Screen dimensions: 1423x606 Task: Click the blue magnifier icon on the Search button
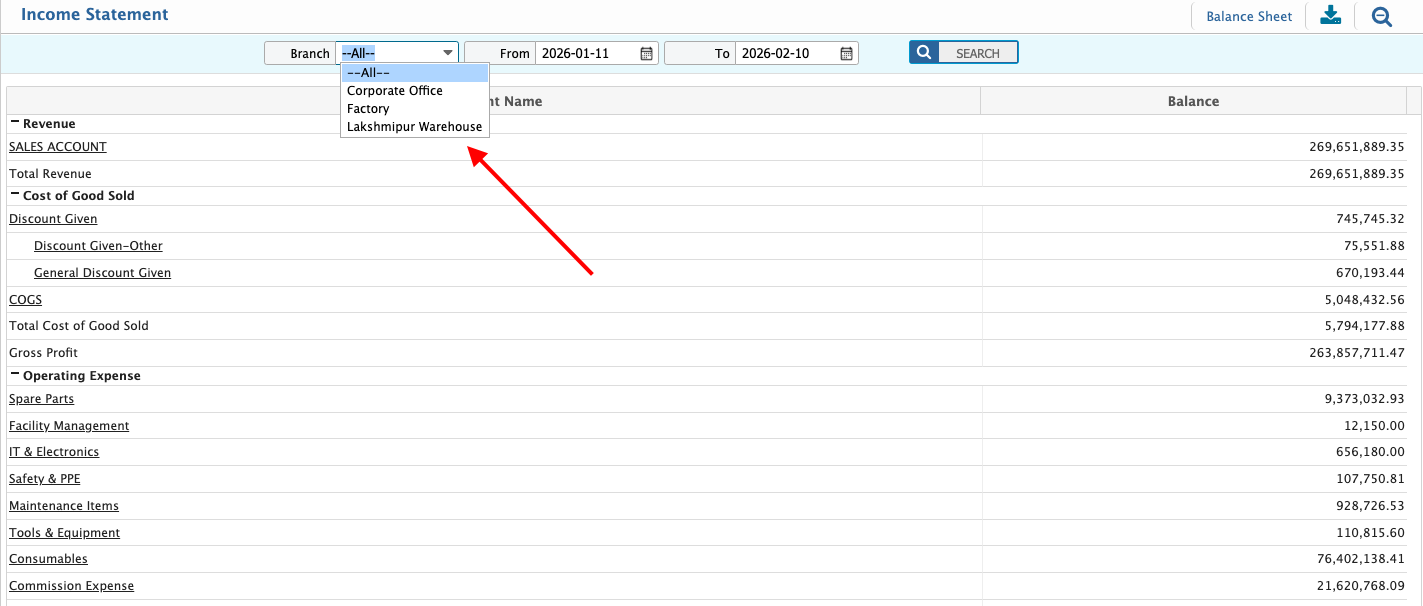[923, 51]
